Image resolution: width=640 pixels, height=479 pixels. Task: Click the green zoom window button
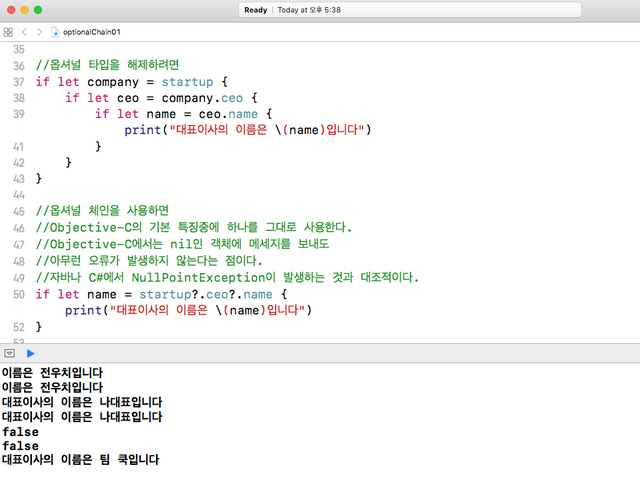[38, 10]
